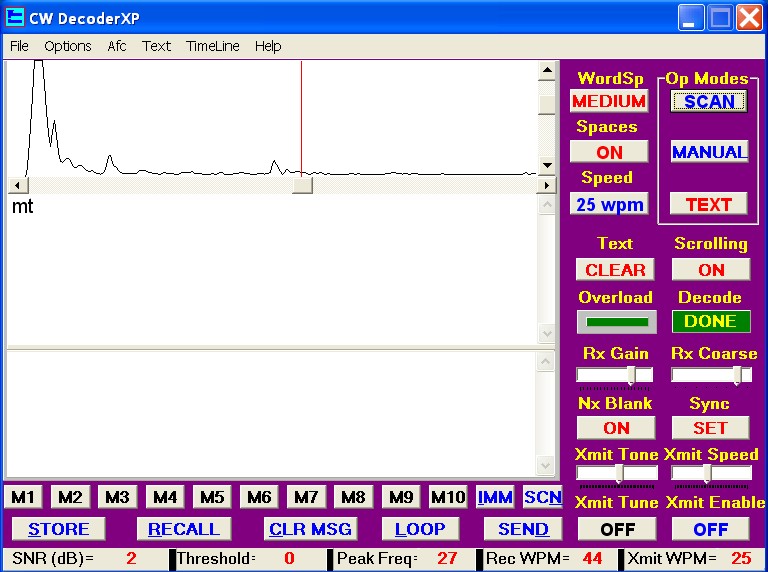
Task: Select memory button M8
Action: pyautogui.click(x=353, y=497)
